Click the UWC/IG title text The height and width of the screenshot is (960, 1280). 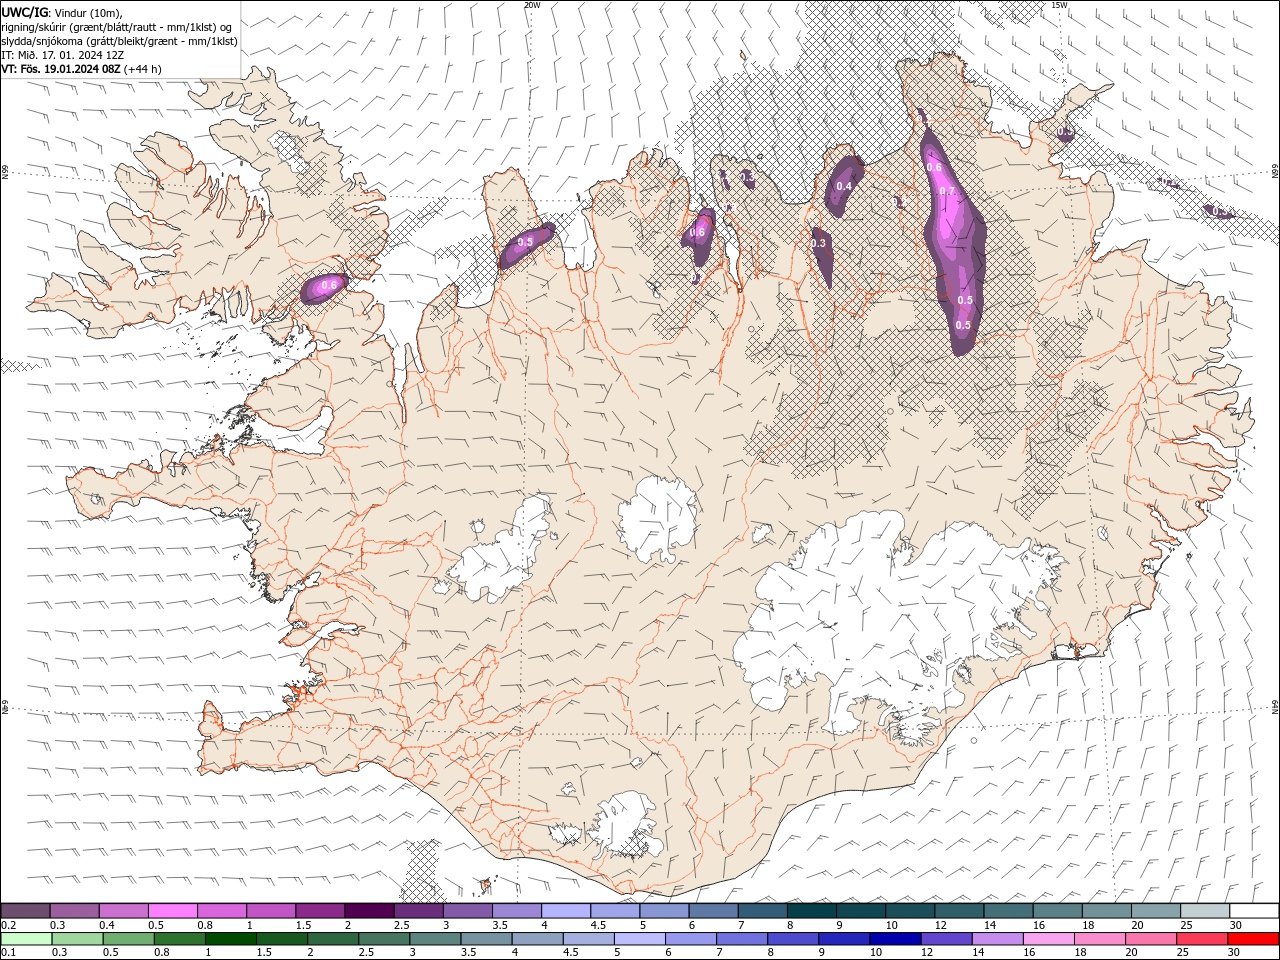(25, 11)
